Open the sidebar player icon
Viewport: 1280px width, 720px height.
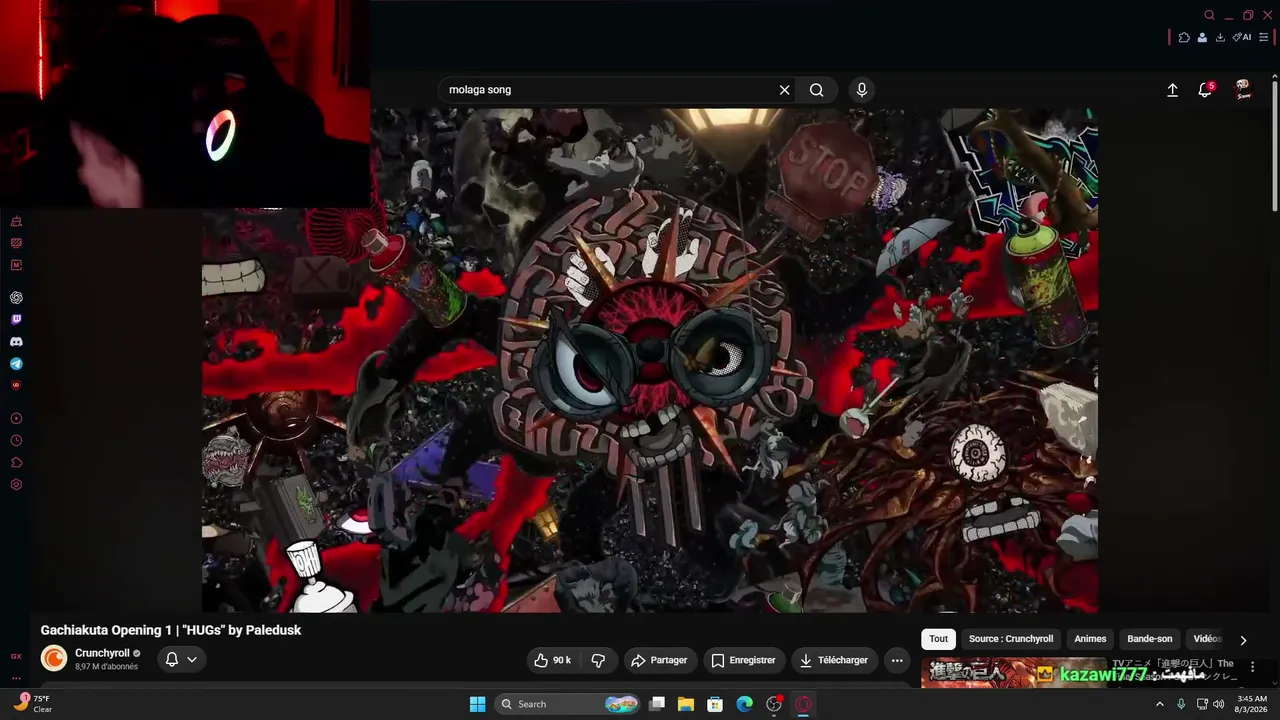(x=16, y=419)
